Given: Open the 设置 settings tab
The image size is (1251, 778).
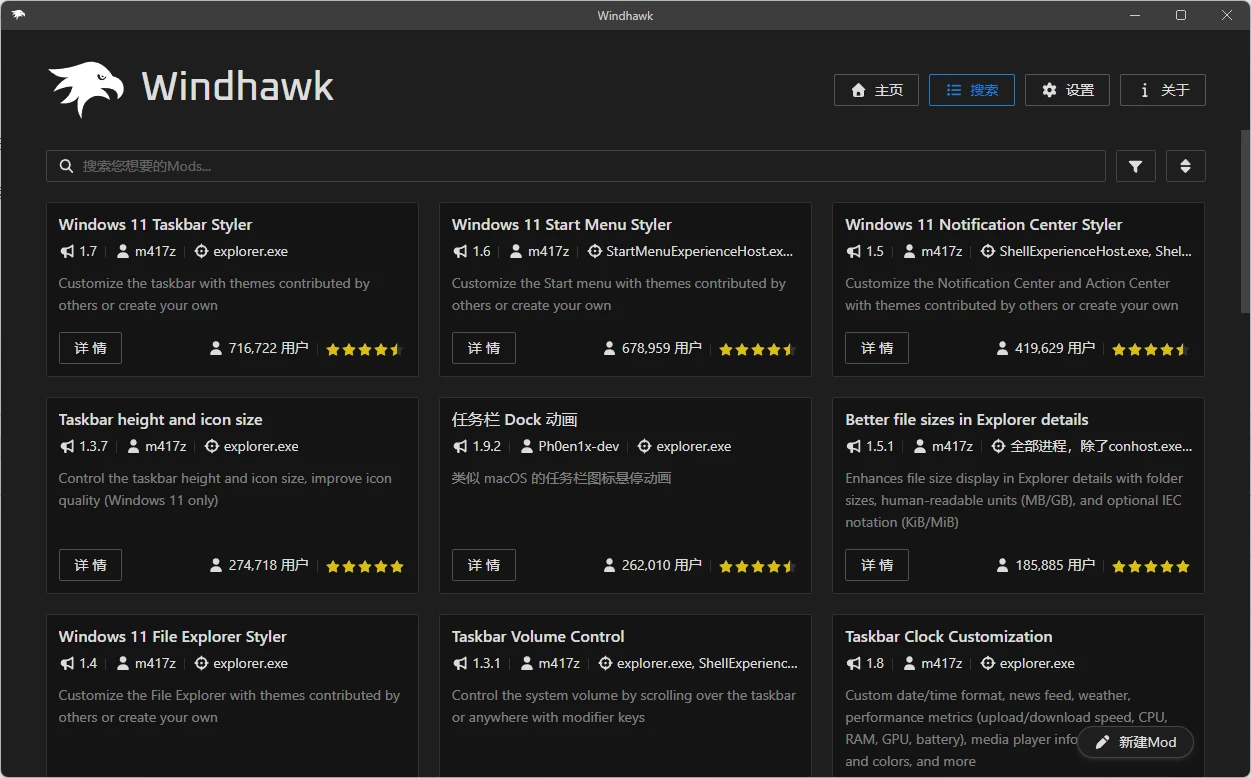Looking at the screenshot, I should click(1067, 90).
